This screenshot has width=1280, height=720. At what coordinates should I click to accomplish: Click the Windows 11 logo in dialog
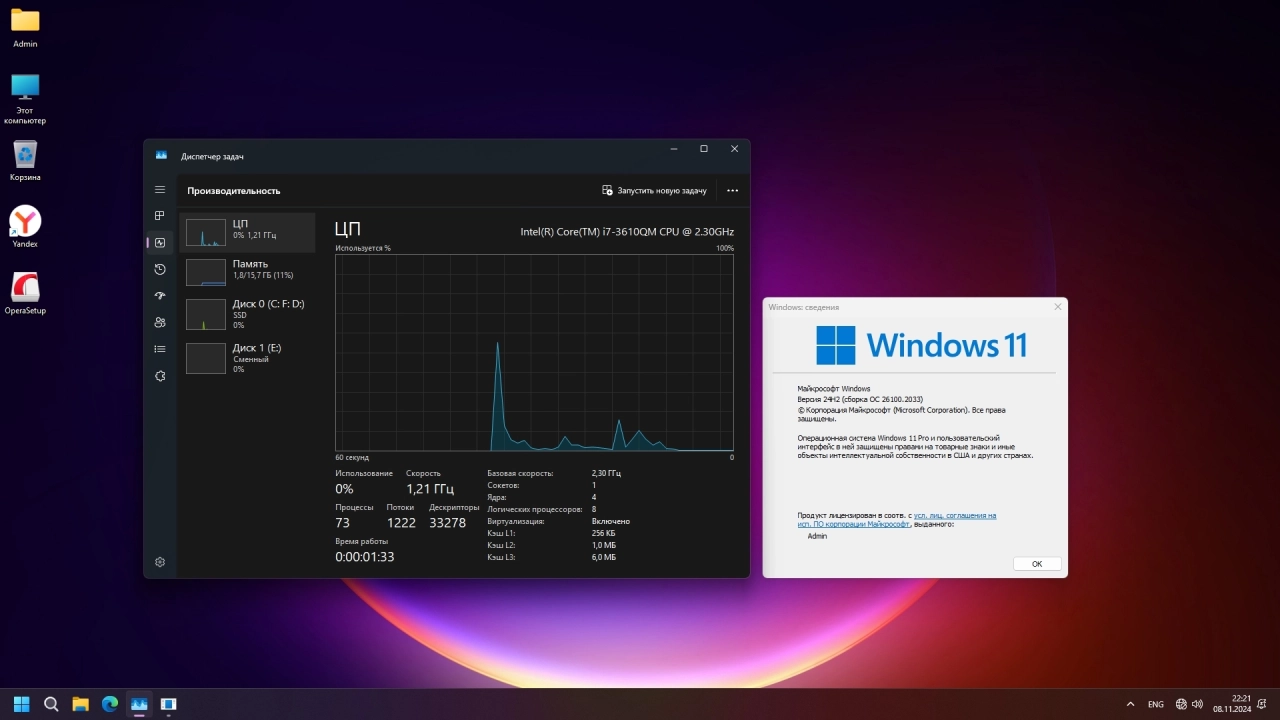point(921,345)
